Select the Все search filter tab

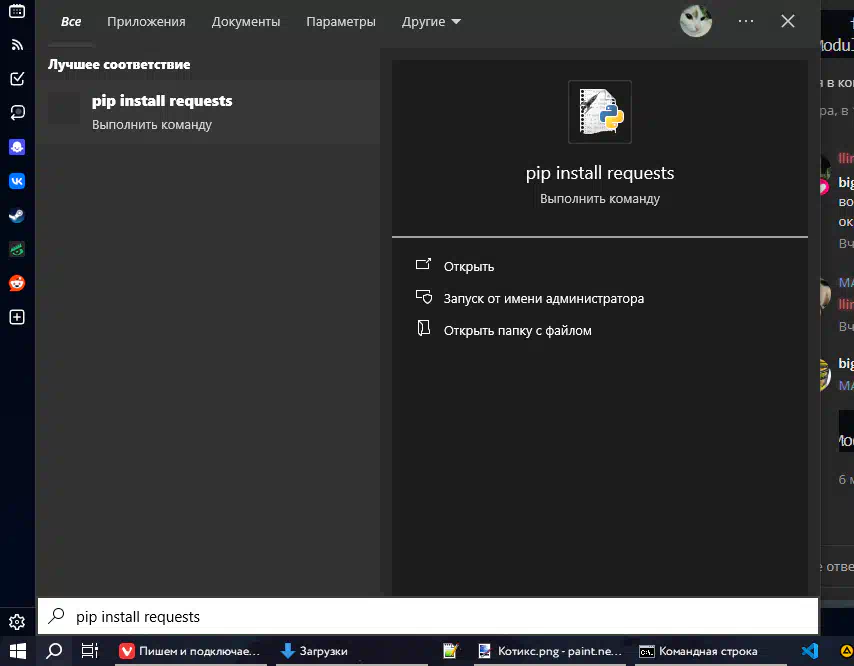click(71, 22)
